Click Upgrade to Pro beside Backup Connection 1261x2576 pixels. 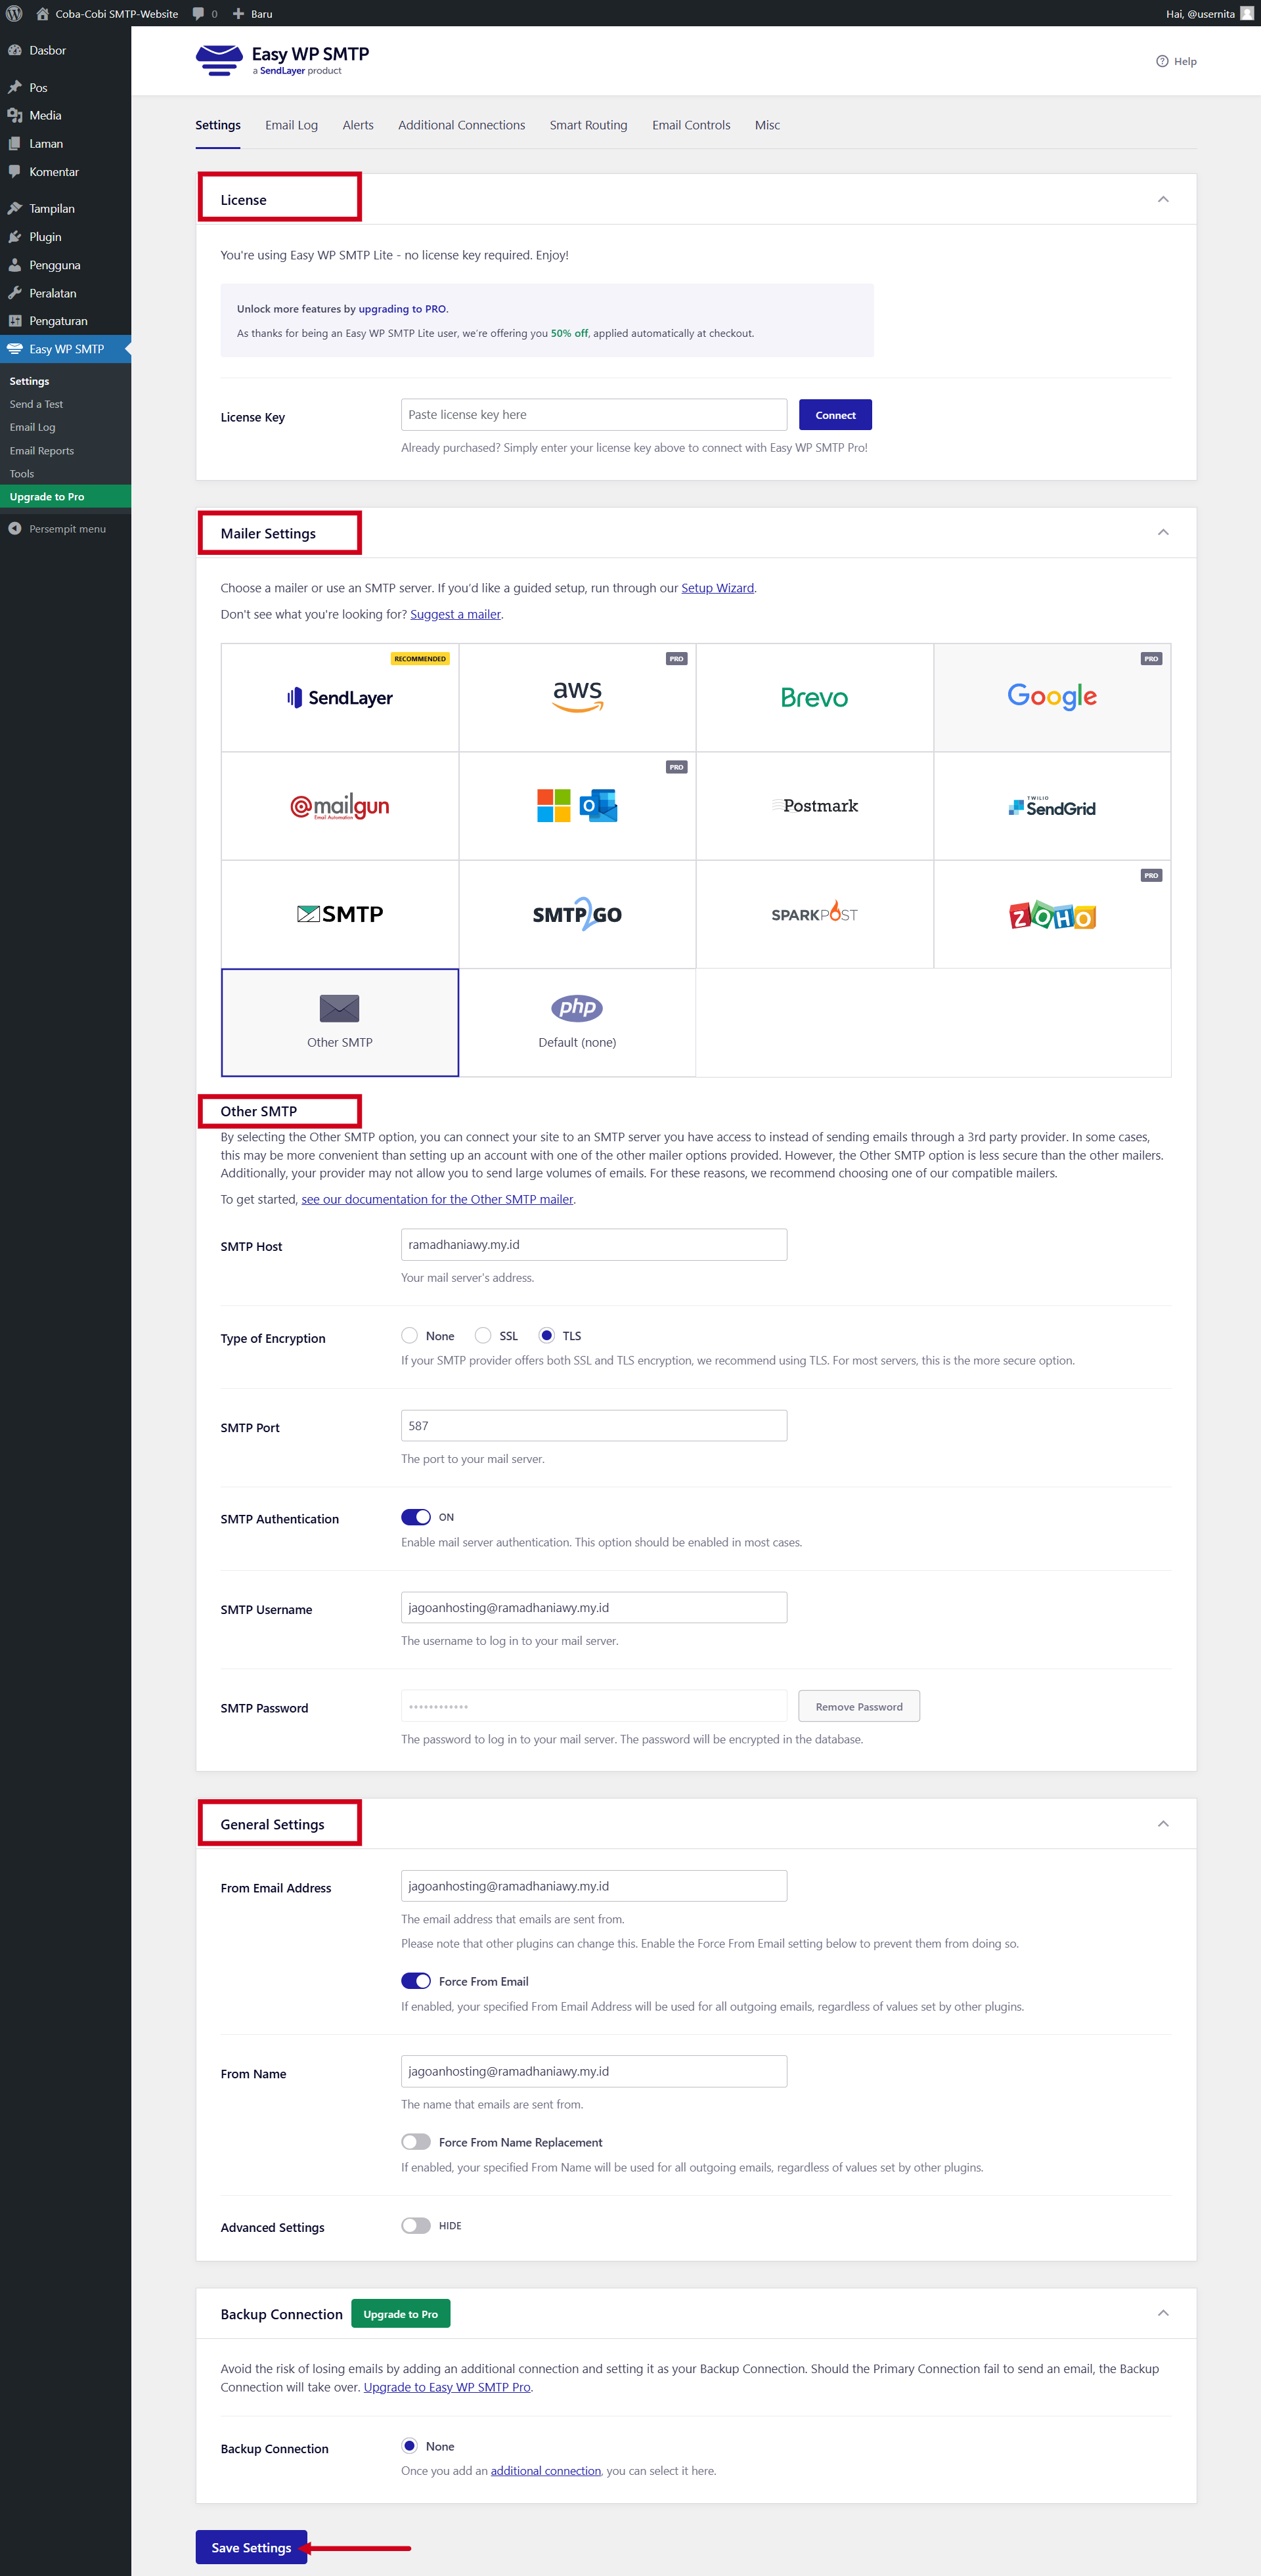coord(400,2314)
